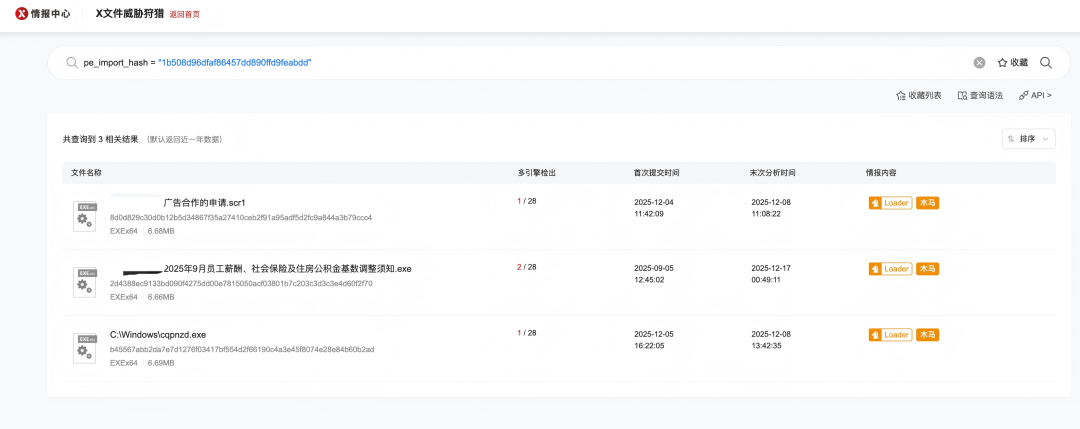Open file 2025年9月员工薪酬 notice .exe

[x=287, y=269]
